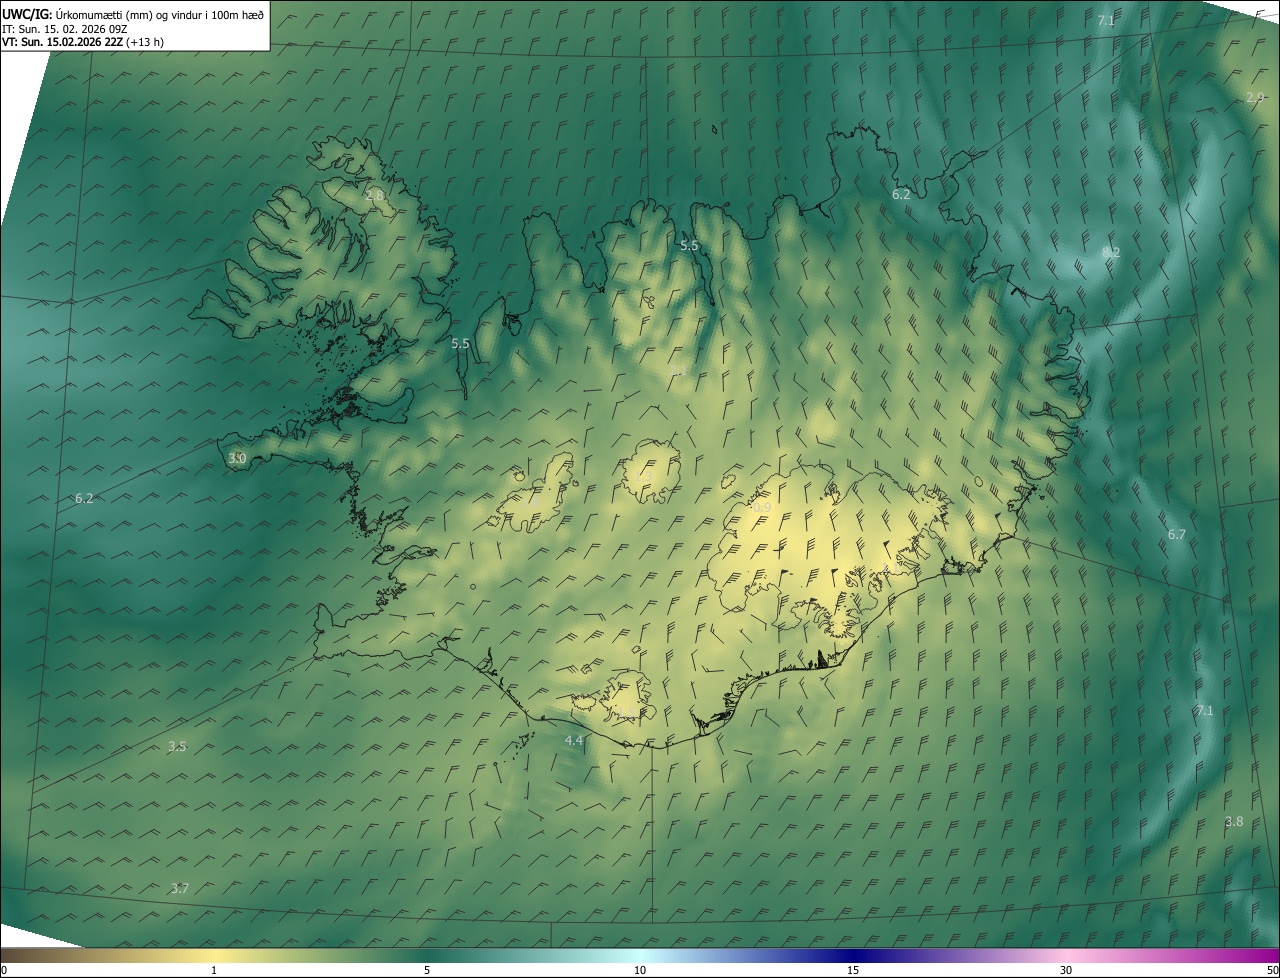Click the '5' tick label on the color scale
The image size is (1280, 978).
(x=427, y=970)
